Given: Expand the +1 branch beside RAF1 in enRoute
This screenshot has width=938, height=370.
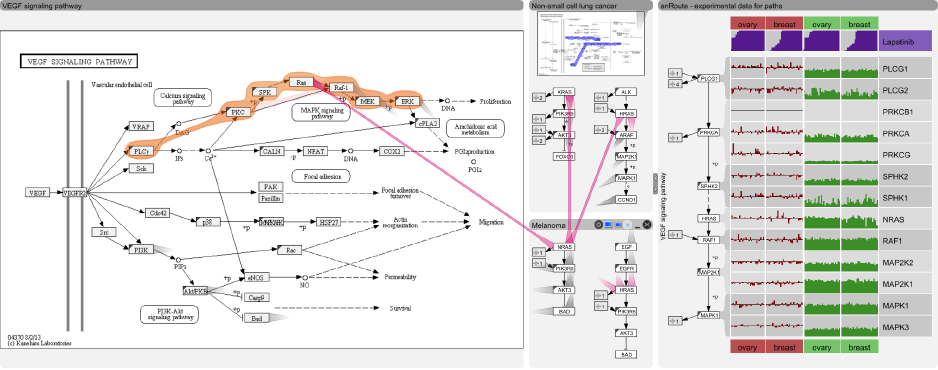Looking at the screenshot, I should (676, 235).
